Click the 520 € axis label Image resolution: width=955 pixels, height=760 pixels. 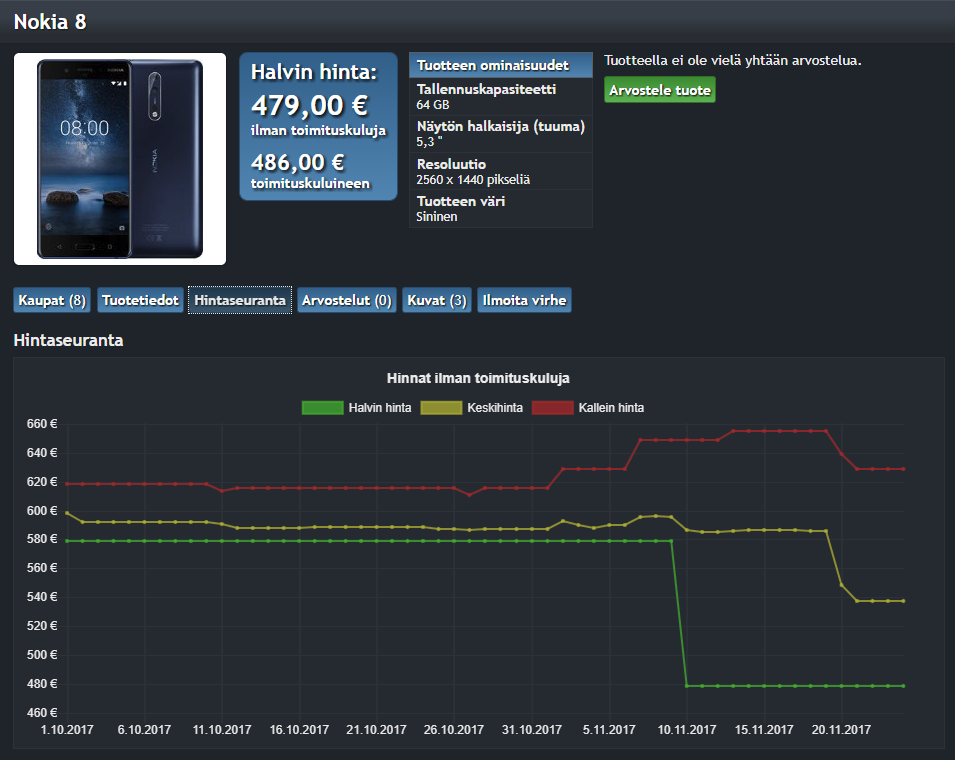coord(42,625)
